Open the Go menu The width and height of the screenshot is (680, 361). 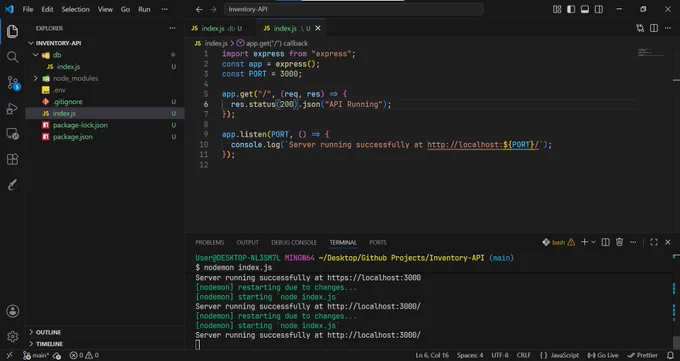(125, 9)
